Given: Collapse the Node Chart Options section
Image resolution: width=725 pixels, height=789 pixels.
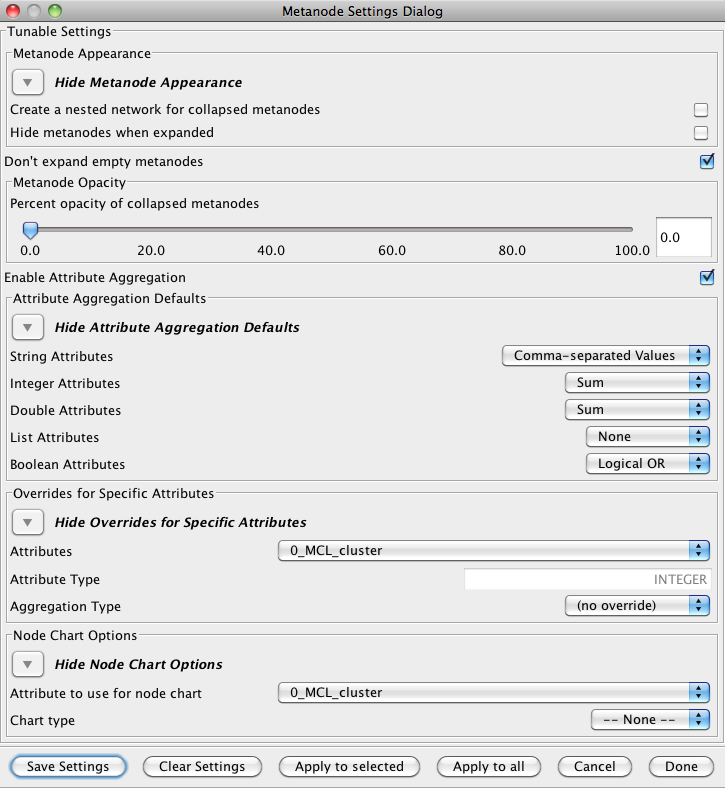Looking at the screenshot, I should [28, 664].
